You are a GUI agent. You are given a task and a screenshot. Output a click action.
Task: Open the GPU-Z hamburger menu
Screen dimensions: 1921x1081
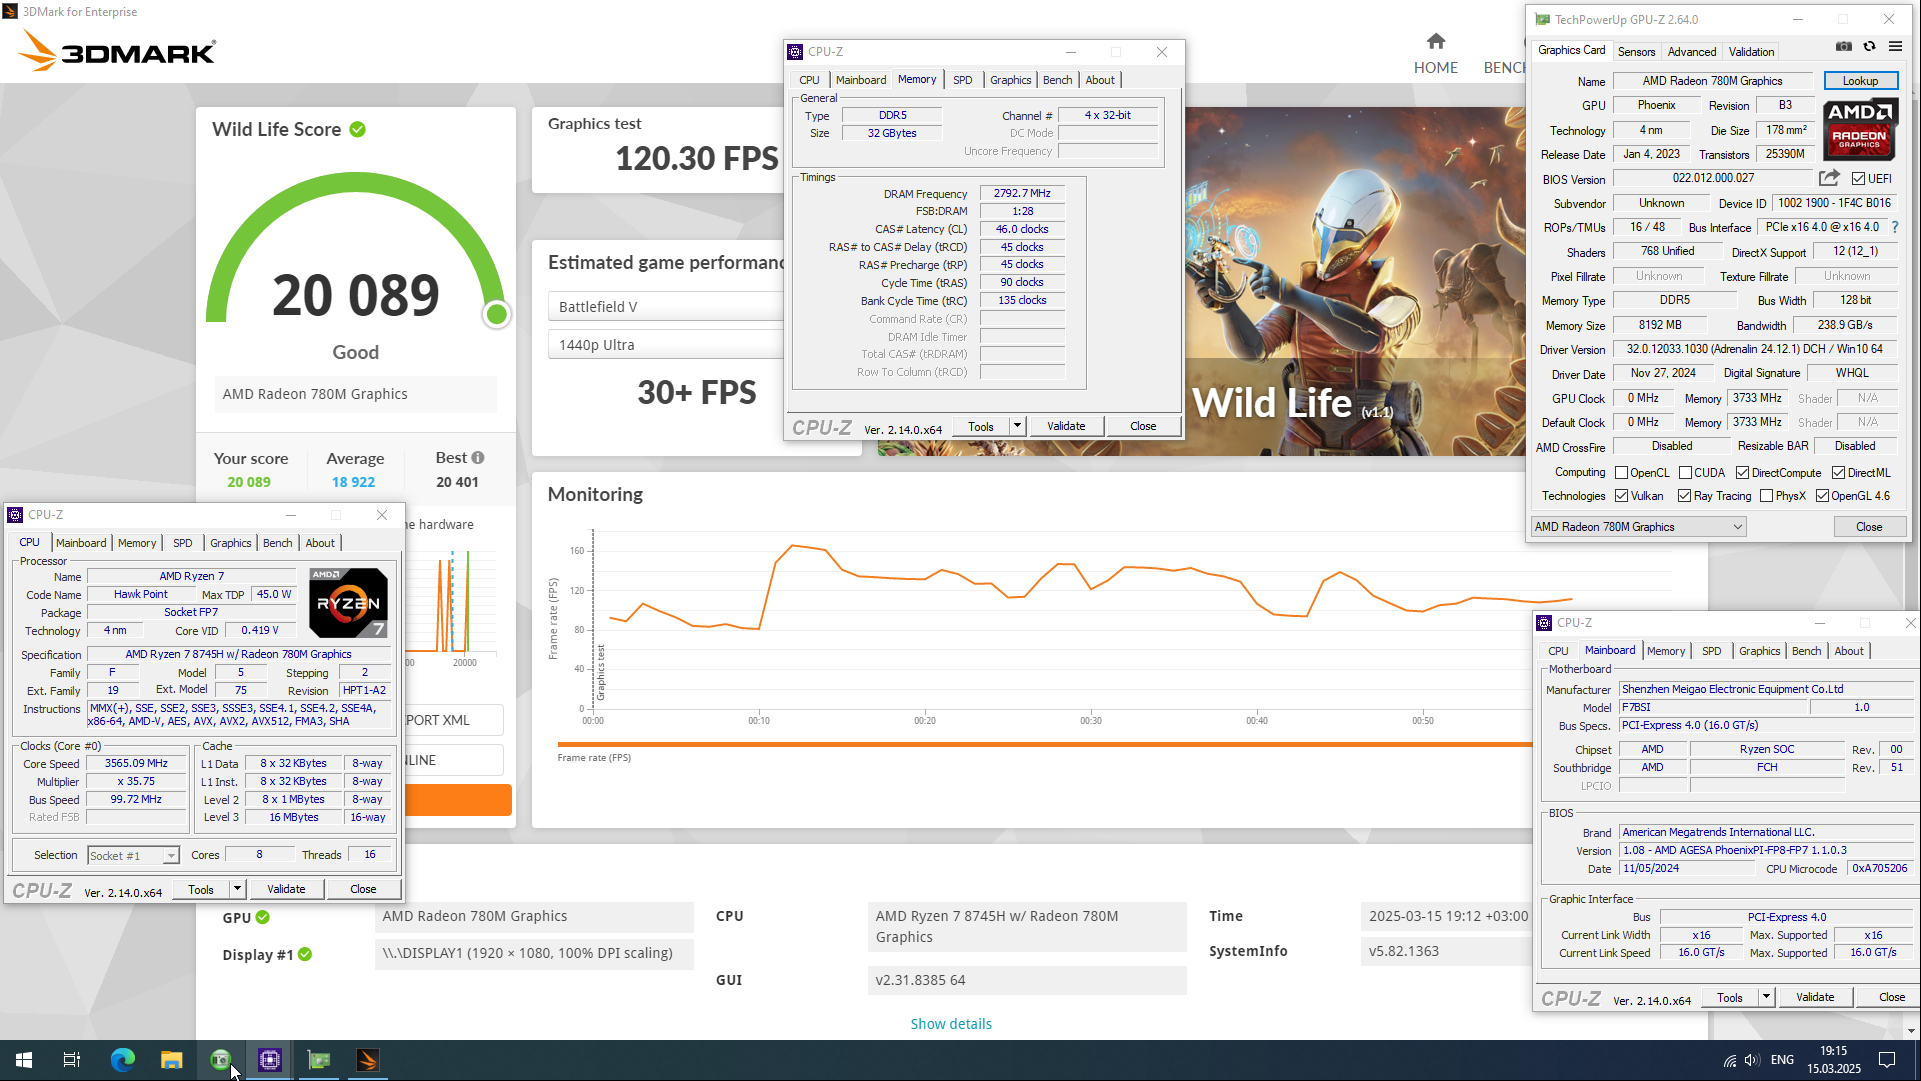(1895, 47)
